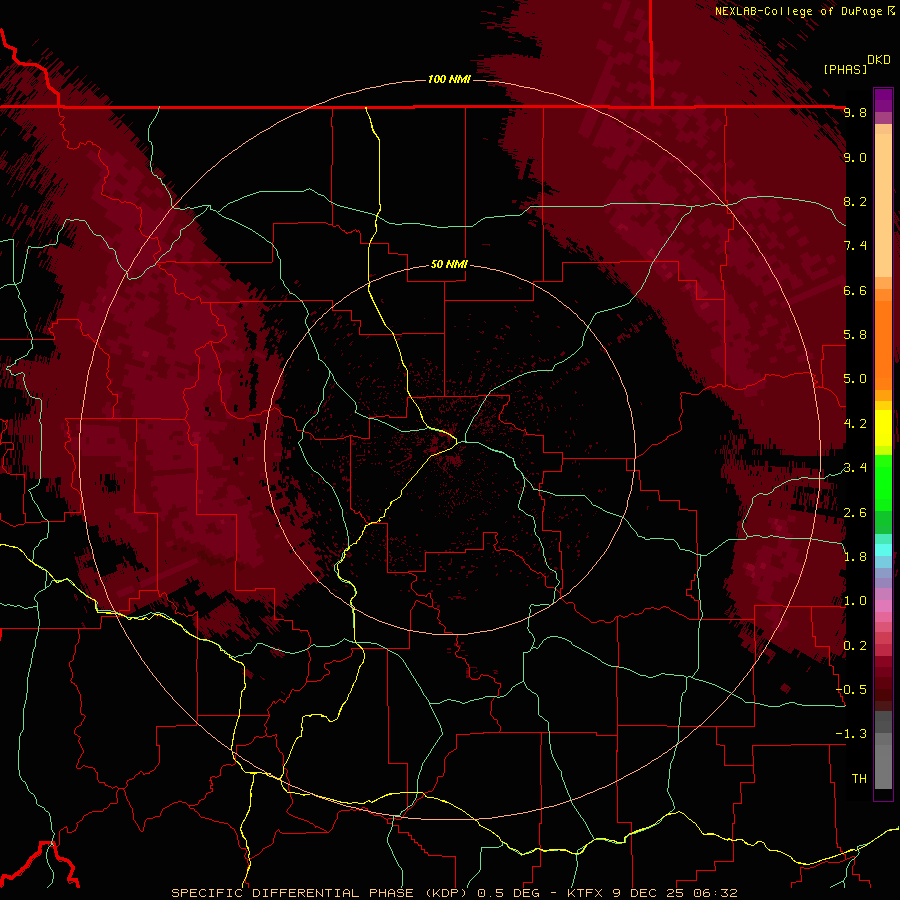
Task: Click the 100 NMI range ring label
Action: pyautogui.click(x=449, y=79)
